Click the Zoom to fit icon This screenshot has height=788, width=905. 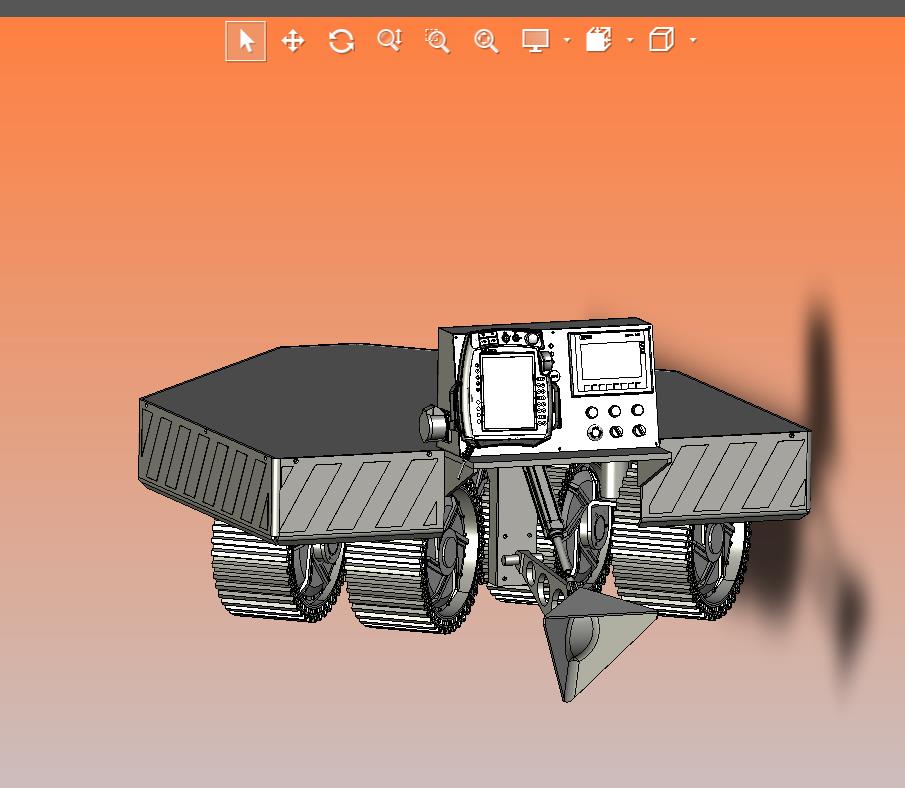pyautogui.click(x=486, y=42)
